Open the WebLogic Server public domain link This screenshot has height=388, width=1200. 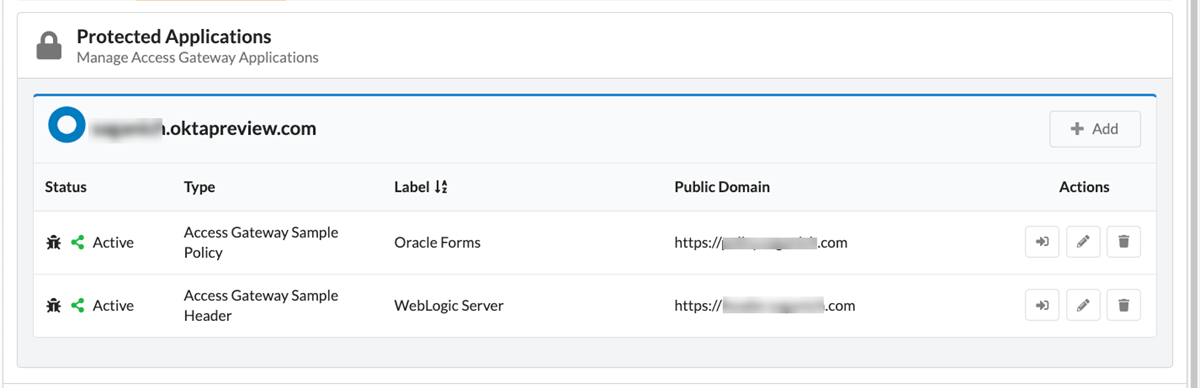[x=765, y=306]
